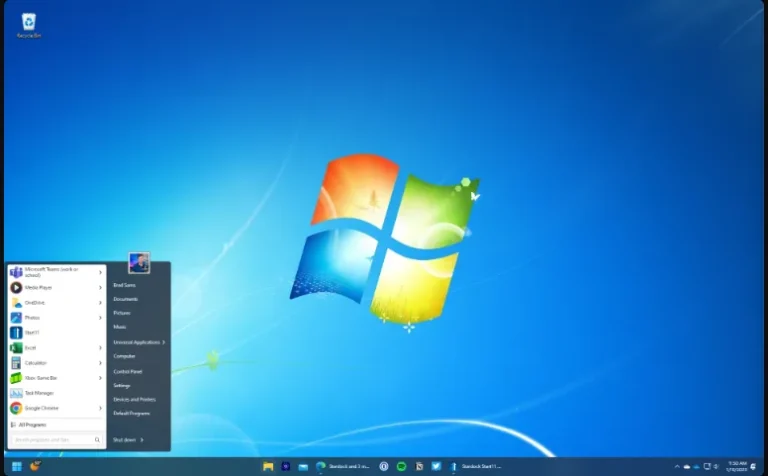
Task: Open the Recycle Bin on the desktop
Action: (x=29, y=25)
